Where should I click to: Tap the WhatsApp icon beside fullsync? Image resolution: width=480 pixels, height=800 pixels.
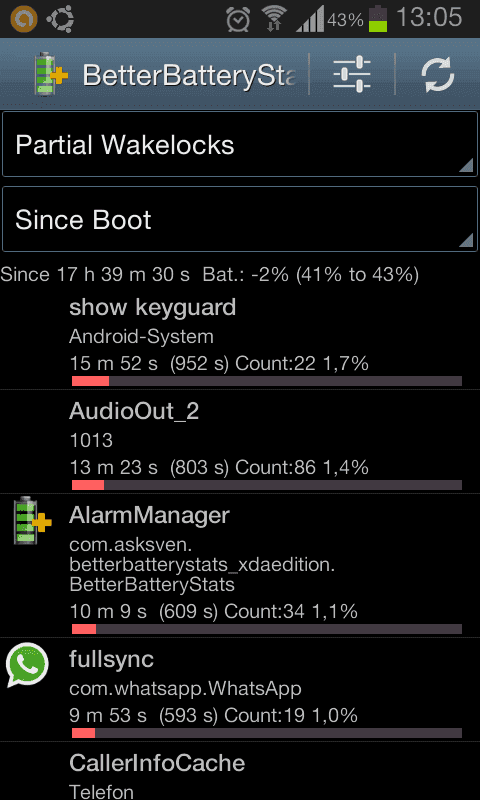coord(28,665)
